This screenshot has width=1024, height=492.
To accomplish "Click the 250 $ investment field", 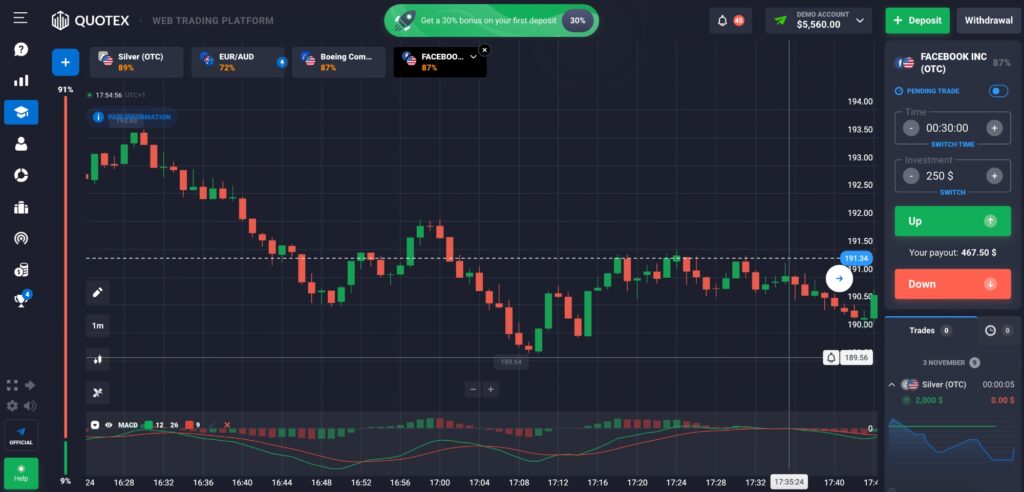I will coord(952,176).
